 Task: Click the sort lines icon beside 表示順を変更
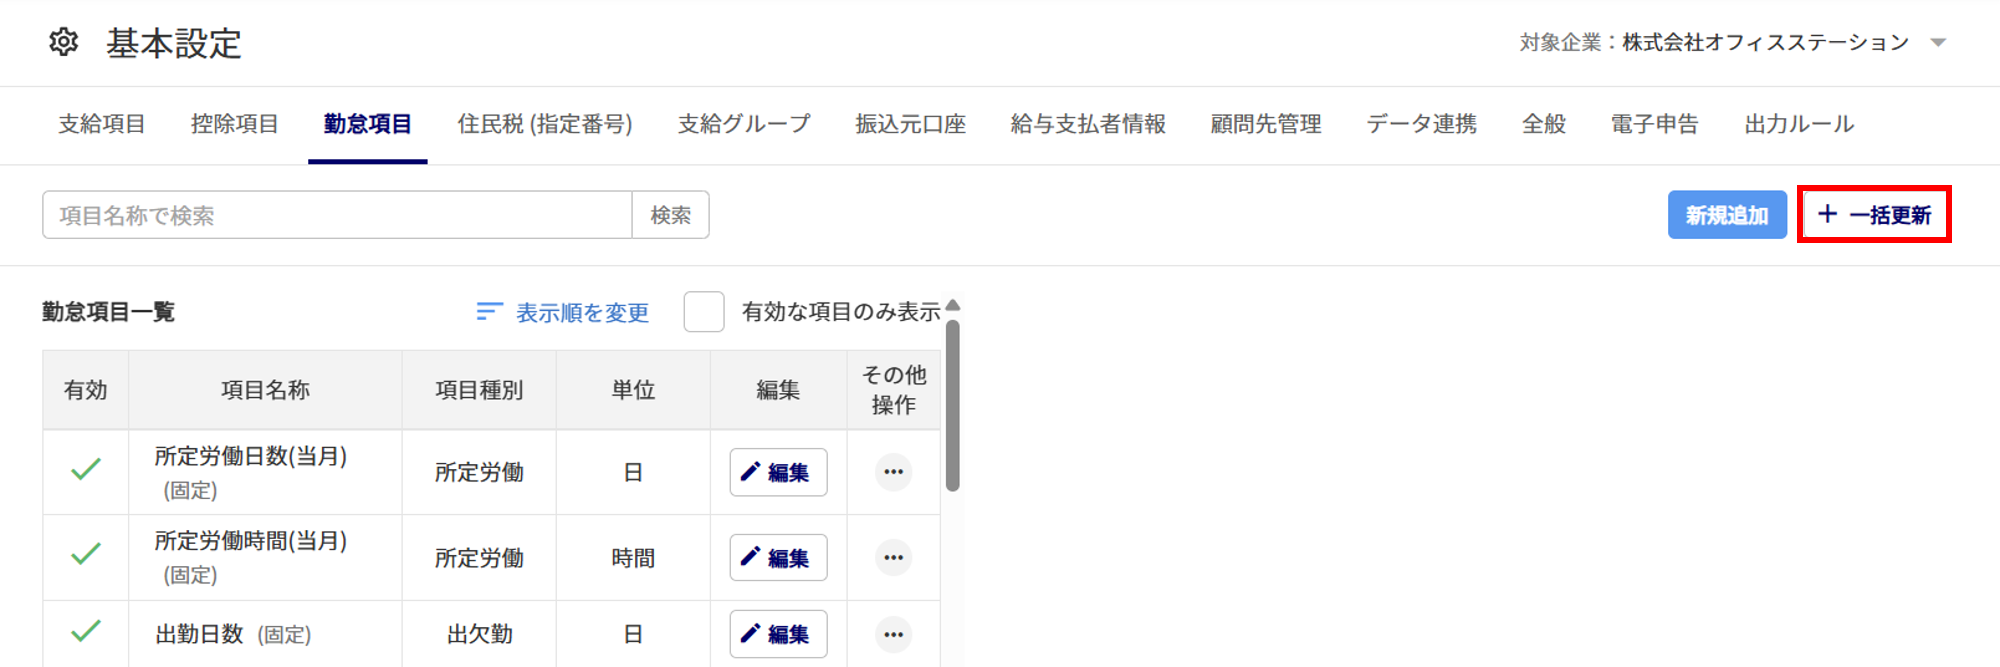pos(489,312)
